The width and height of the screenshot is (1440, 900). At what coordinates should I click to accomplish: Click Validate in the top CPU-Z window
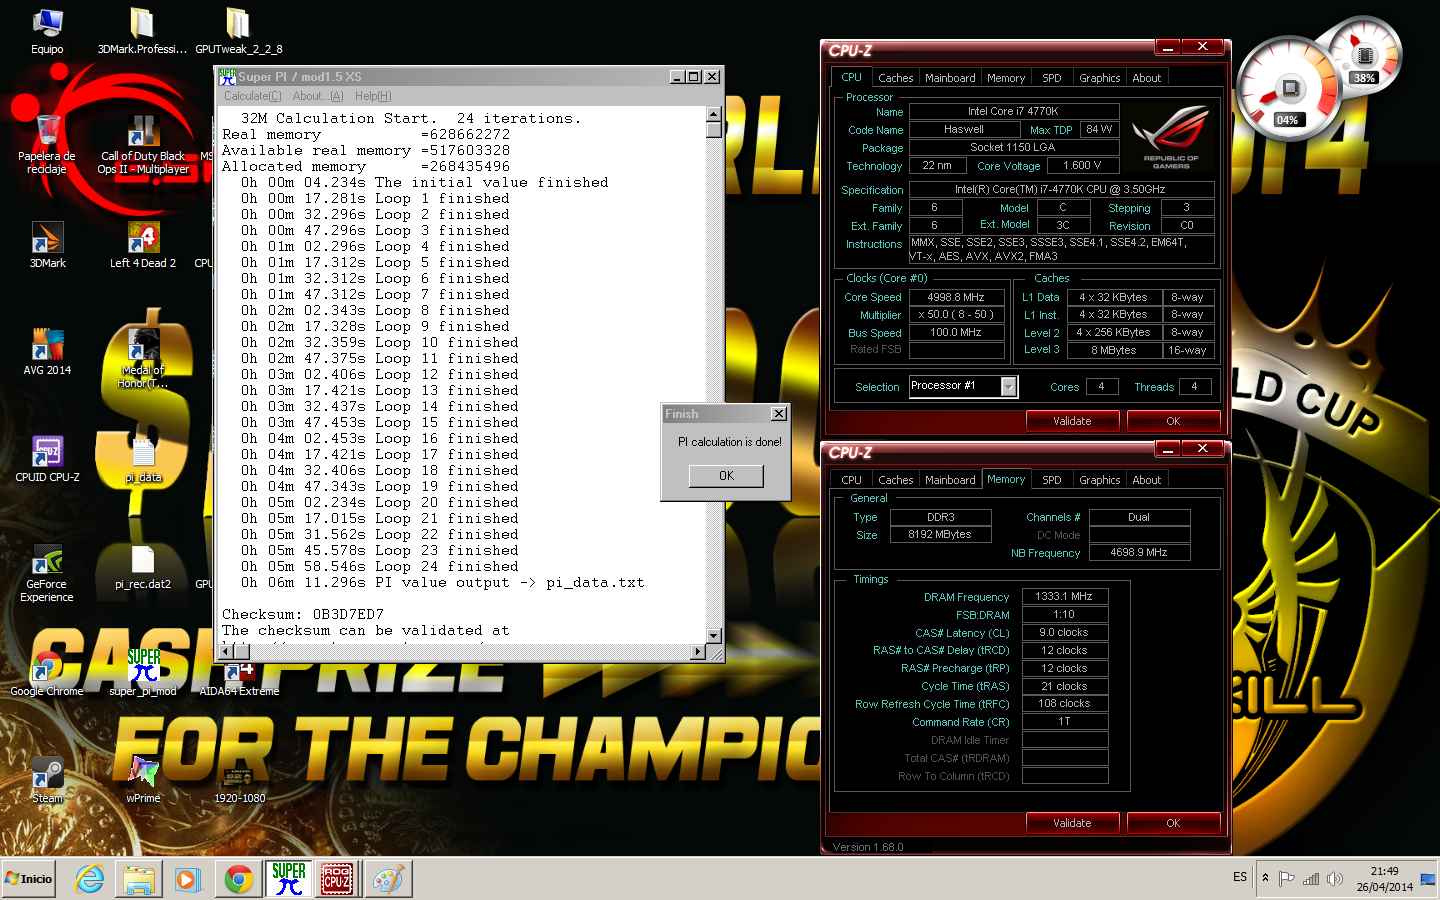click(x=1072, y=421)
